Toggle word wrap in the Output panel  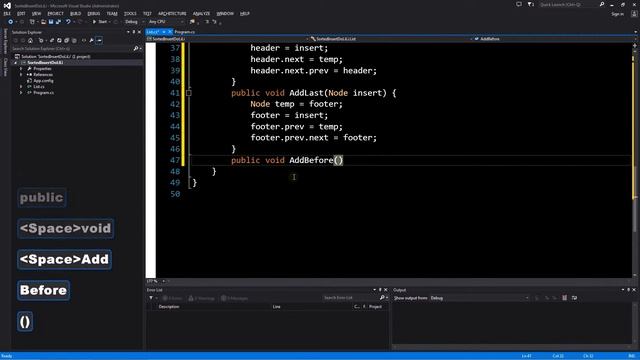click(574, 298)
